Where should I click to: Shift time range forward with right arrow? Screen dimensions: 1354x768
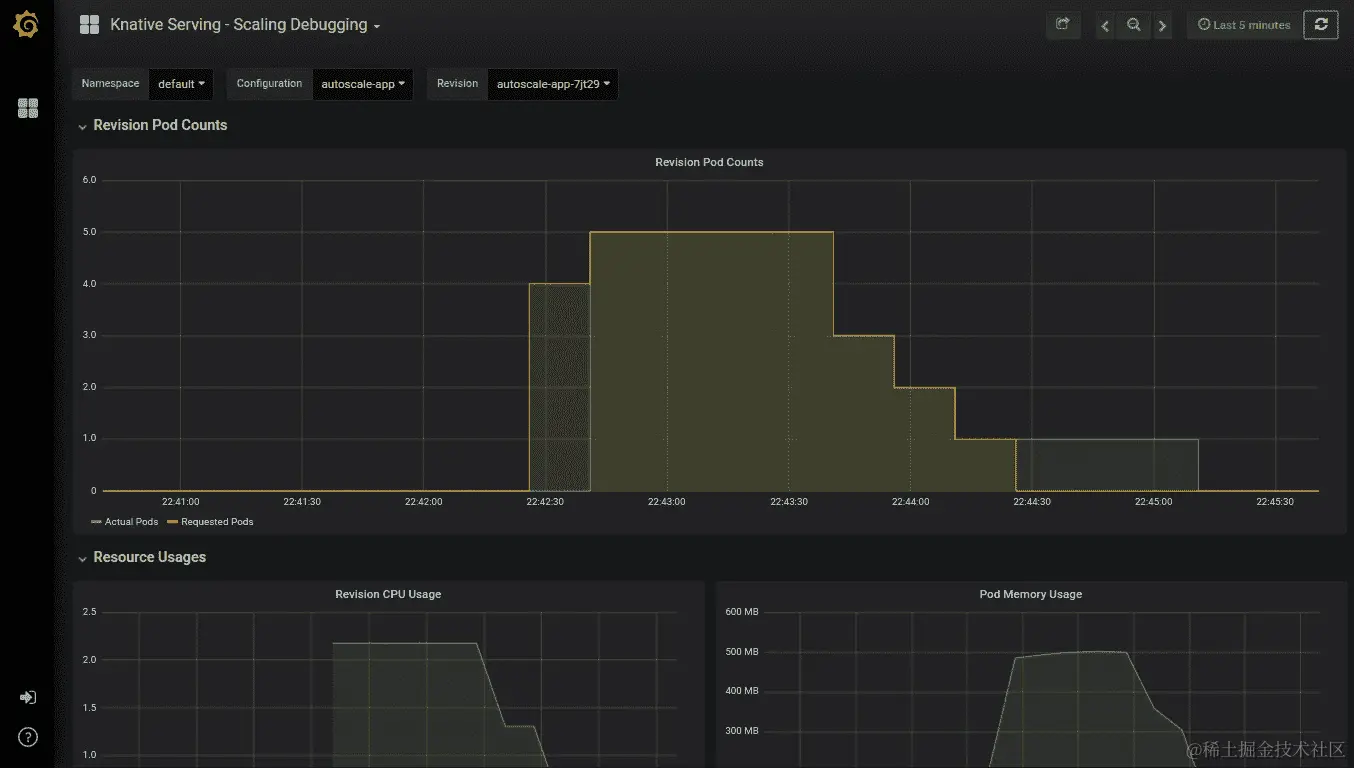(x=1162, y=25)
